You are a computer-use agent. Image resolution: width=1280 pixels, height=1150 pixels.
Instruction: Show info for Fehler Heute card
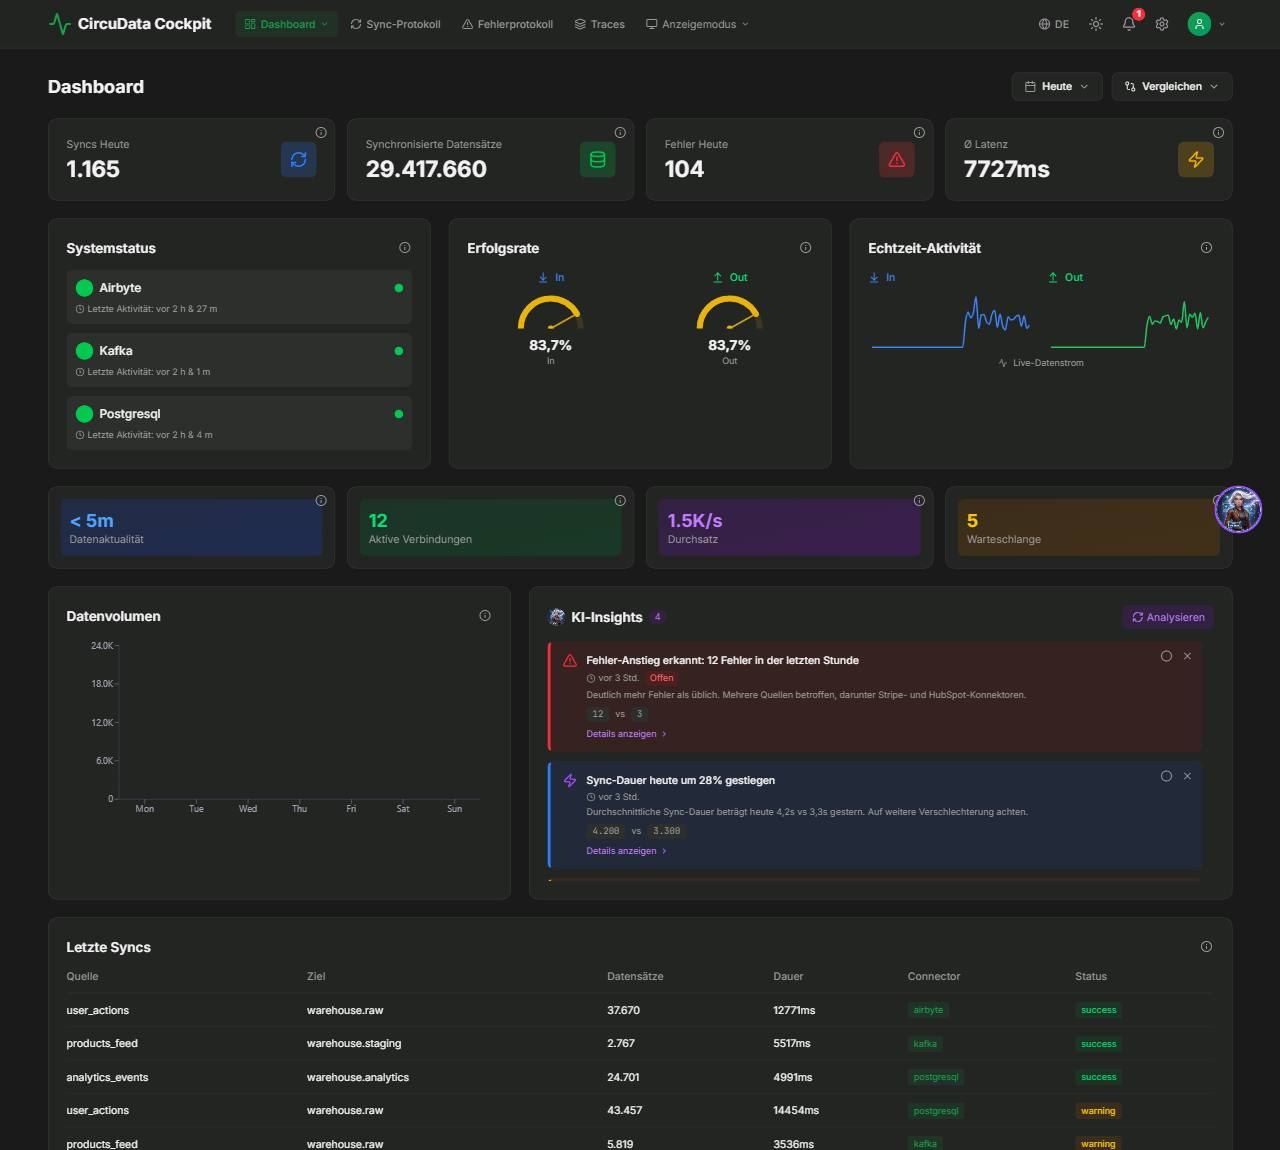pyautogui.click(x=919, y=132)
